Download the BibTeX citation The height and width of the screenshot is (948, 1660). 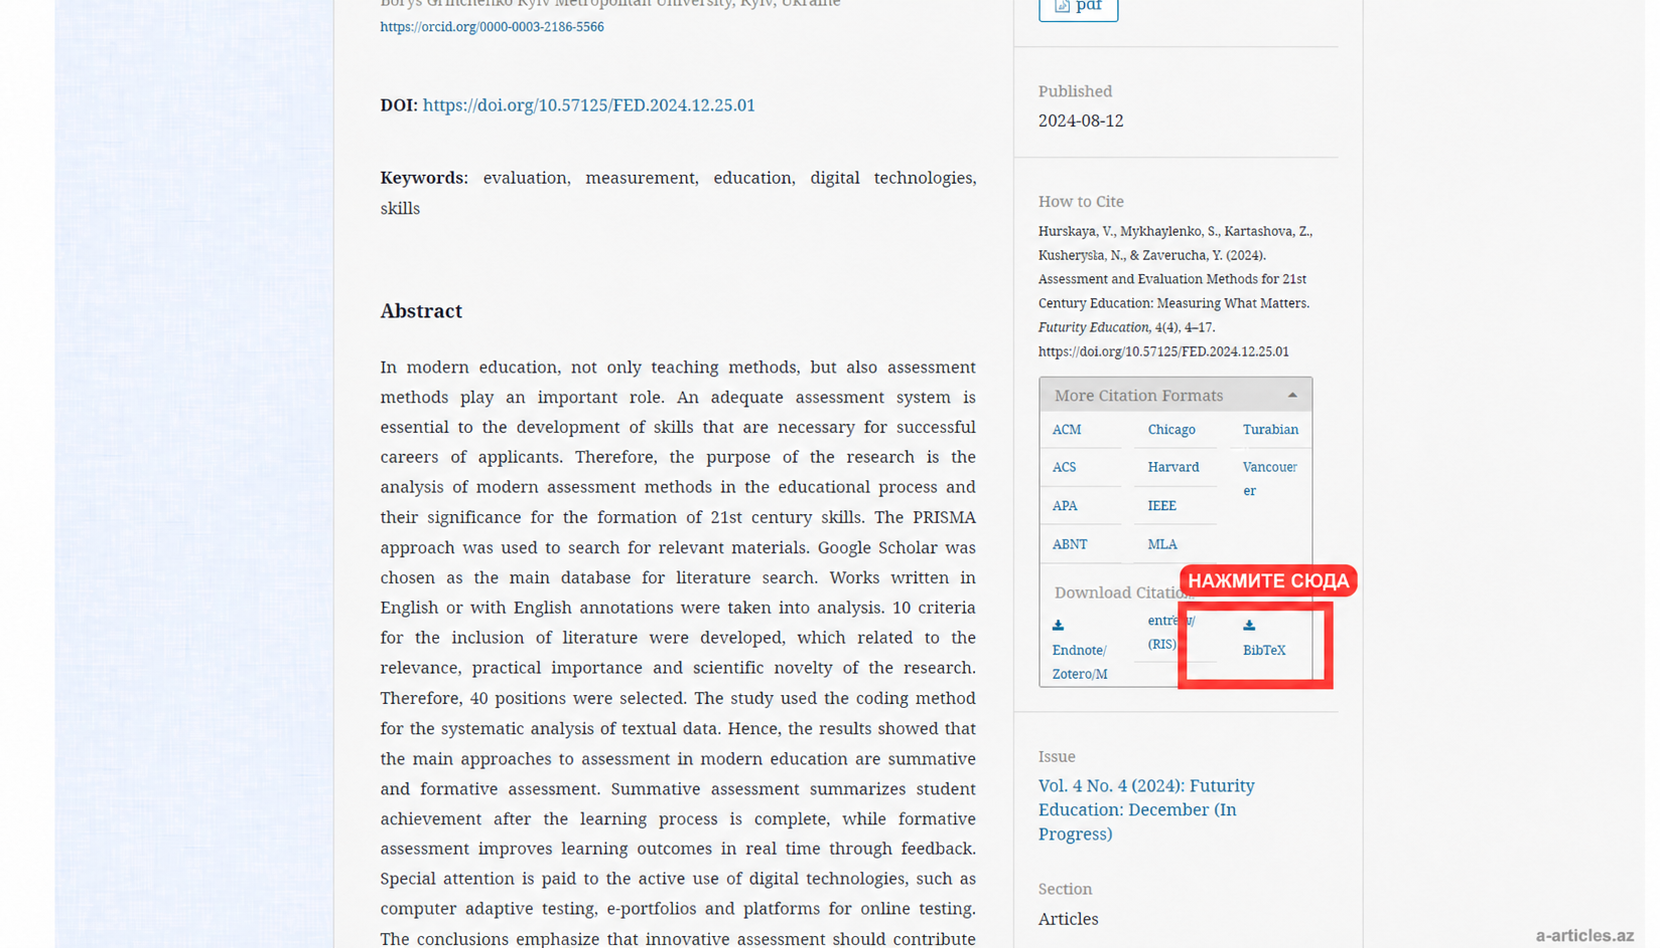pyautogui.click(x=1264, y=650)
